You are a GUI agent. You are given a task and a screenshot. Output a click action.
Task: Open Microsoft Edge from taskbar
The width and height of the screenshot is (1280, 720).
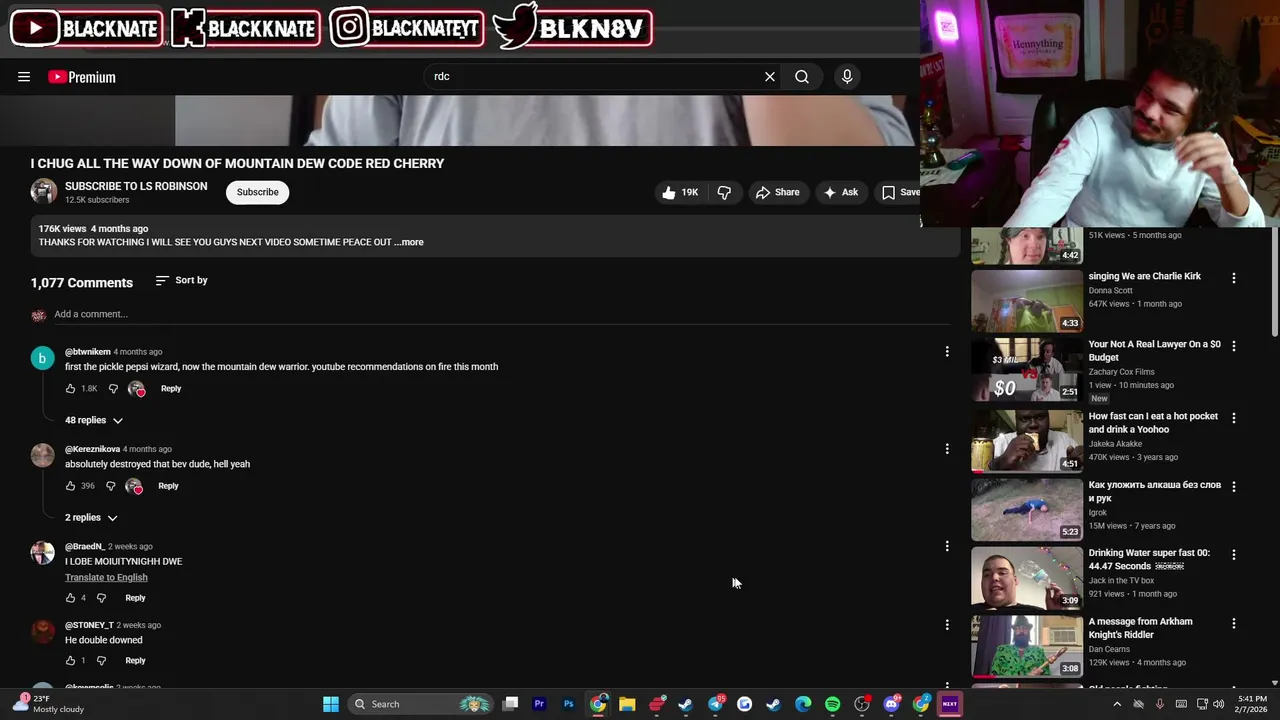pyautogui.click(x=803, y=704)
